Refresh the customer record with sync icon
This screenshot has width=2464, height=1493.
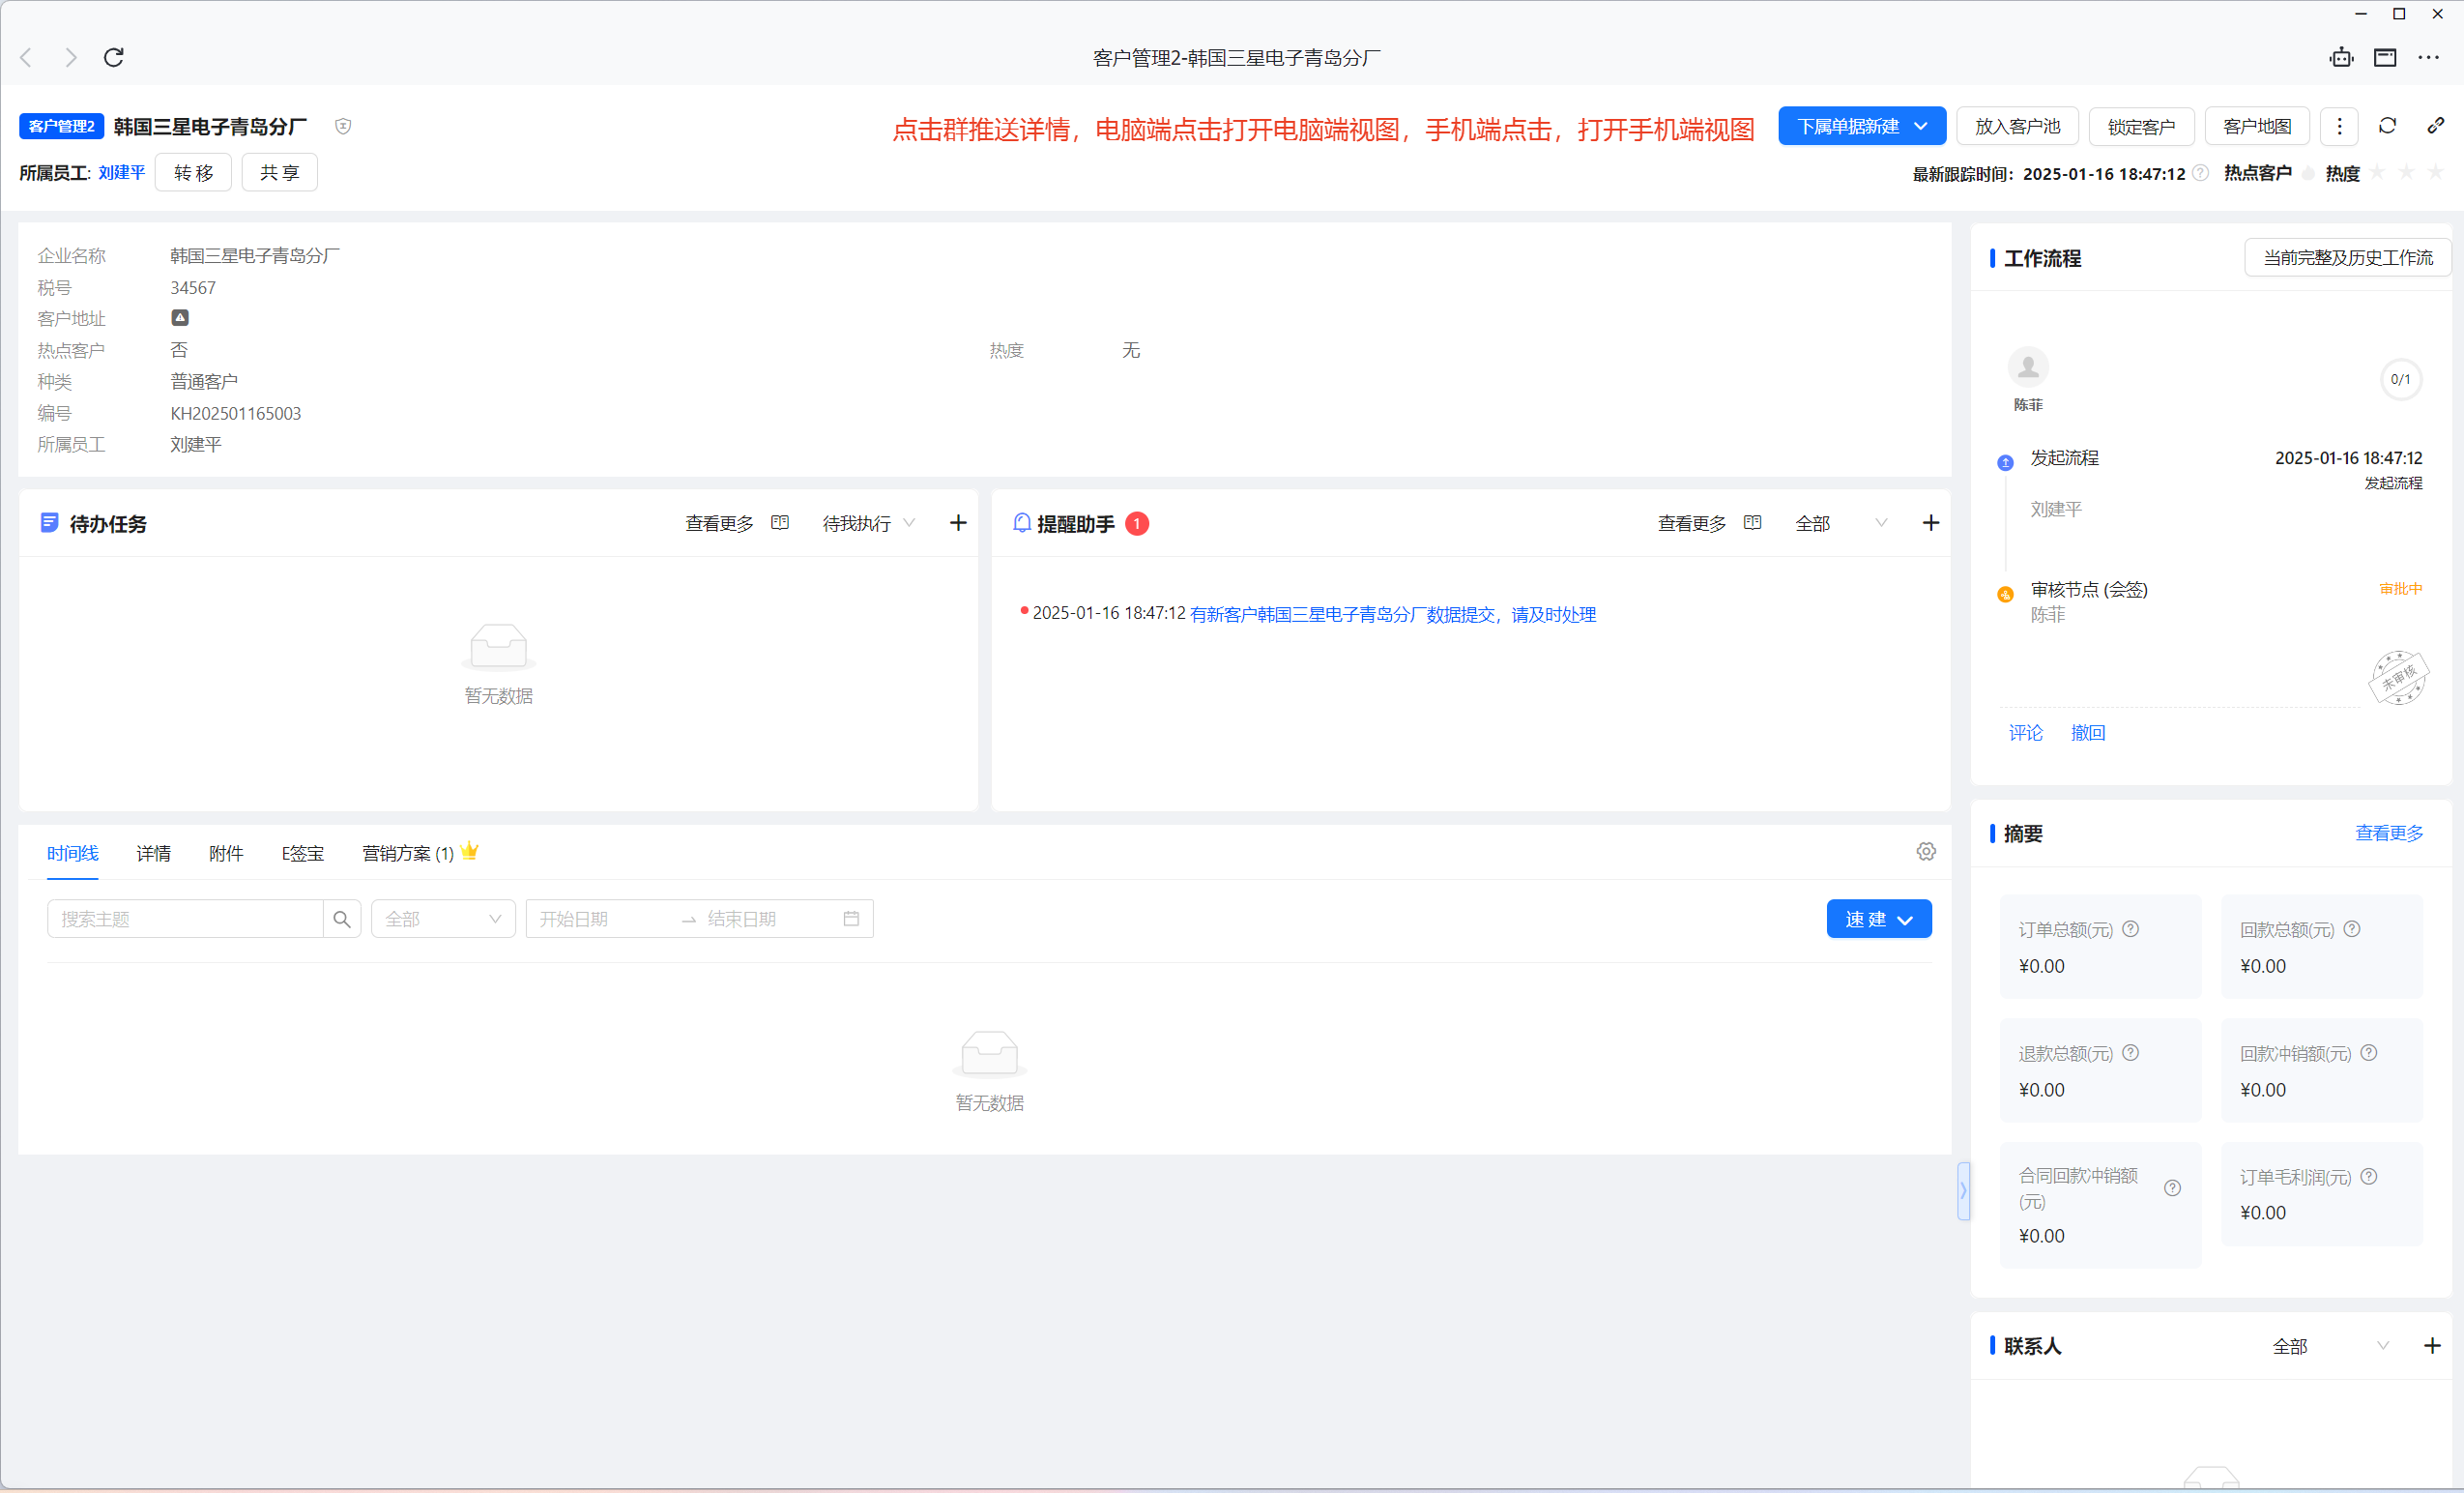pos(2387,125)
